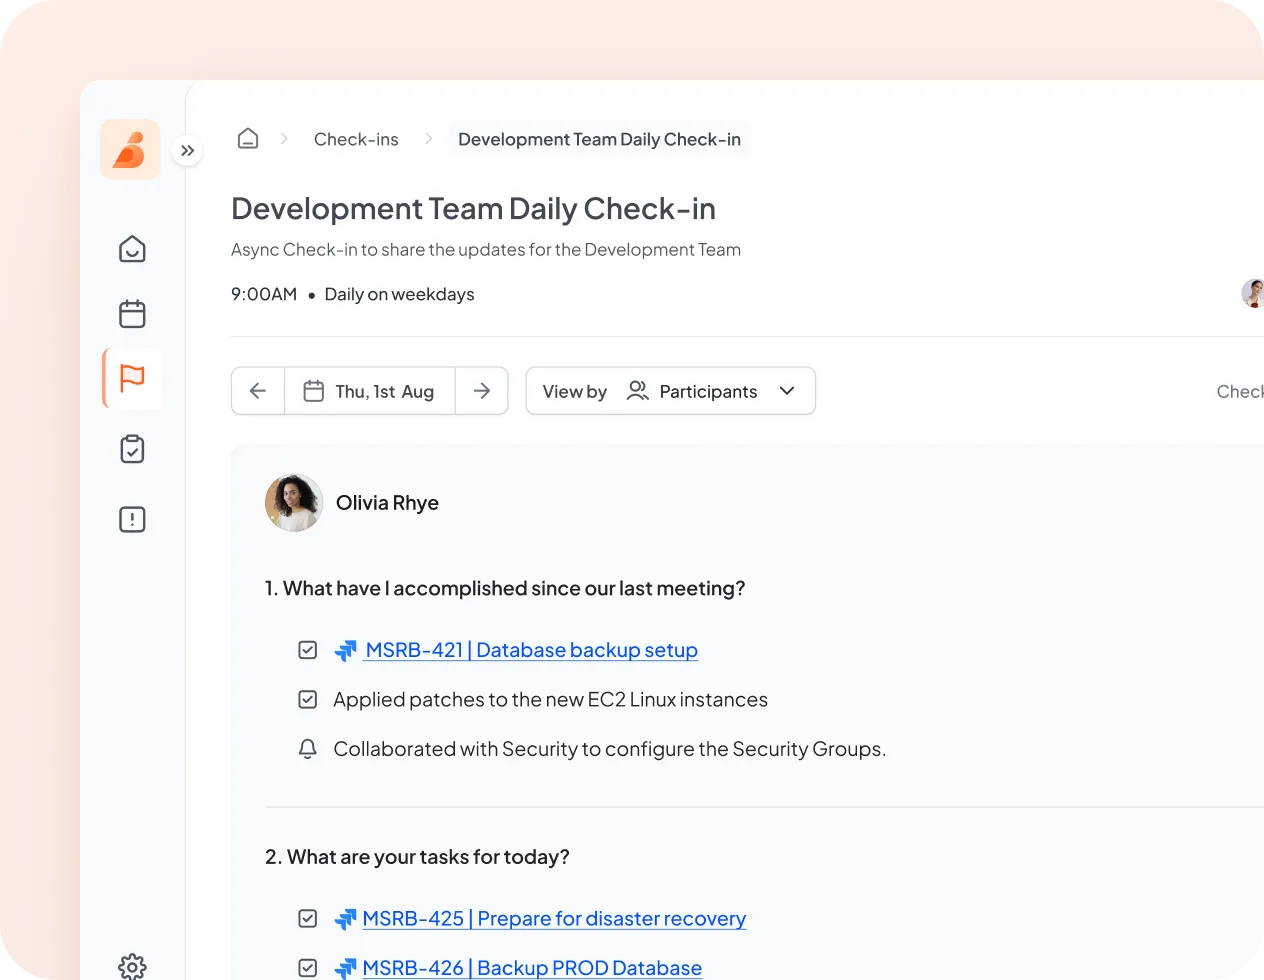The height and width of the screenshot is (980, 1264).
Task: Click Daily on weekdays text
Action: pyautogui.click(x=399, y=294)
